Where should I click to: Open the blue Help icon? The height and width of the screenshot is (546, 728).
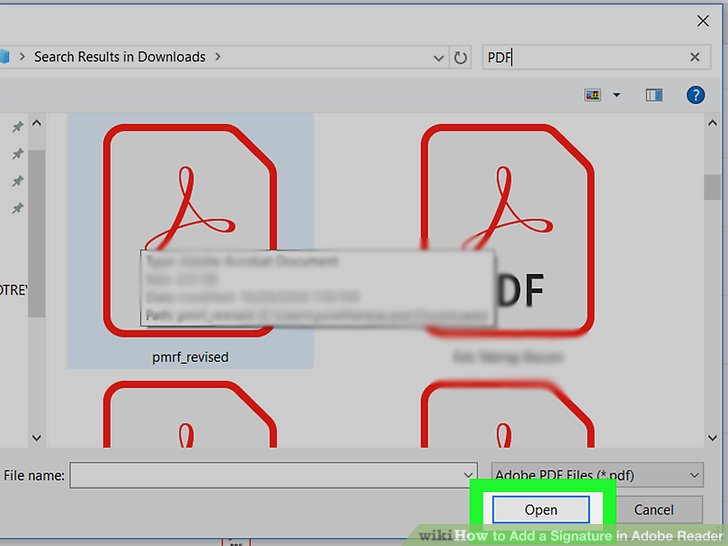coord(696,95)
